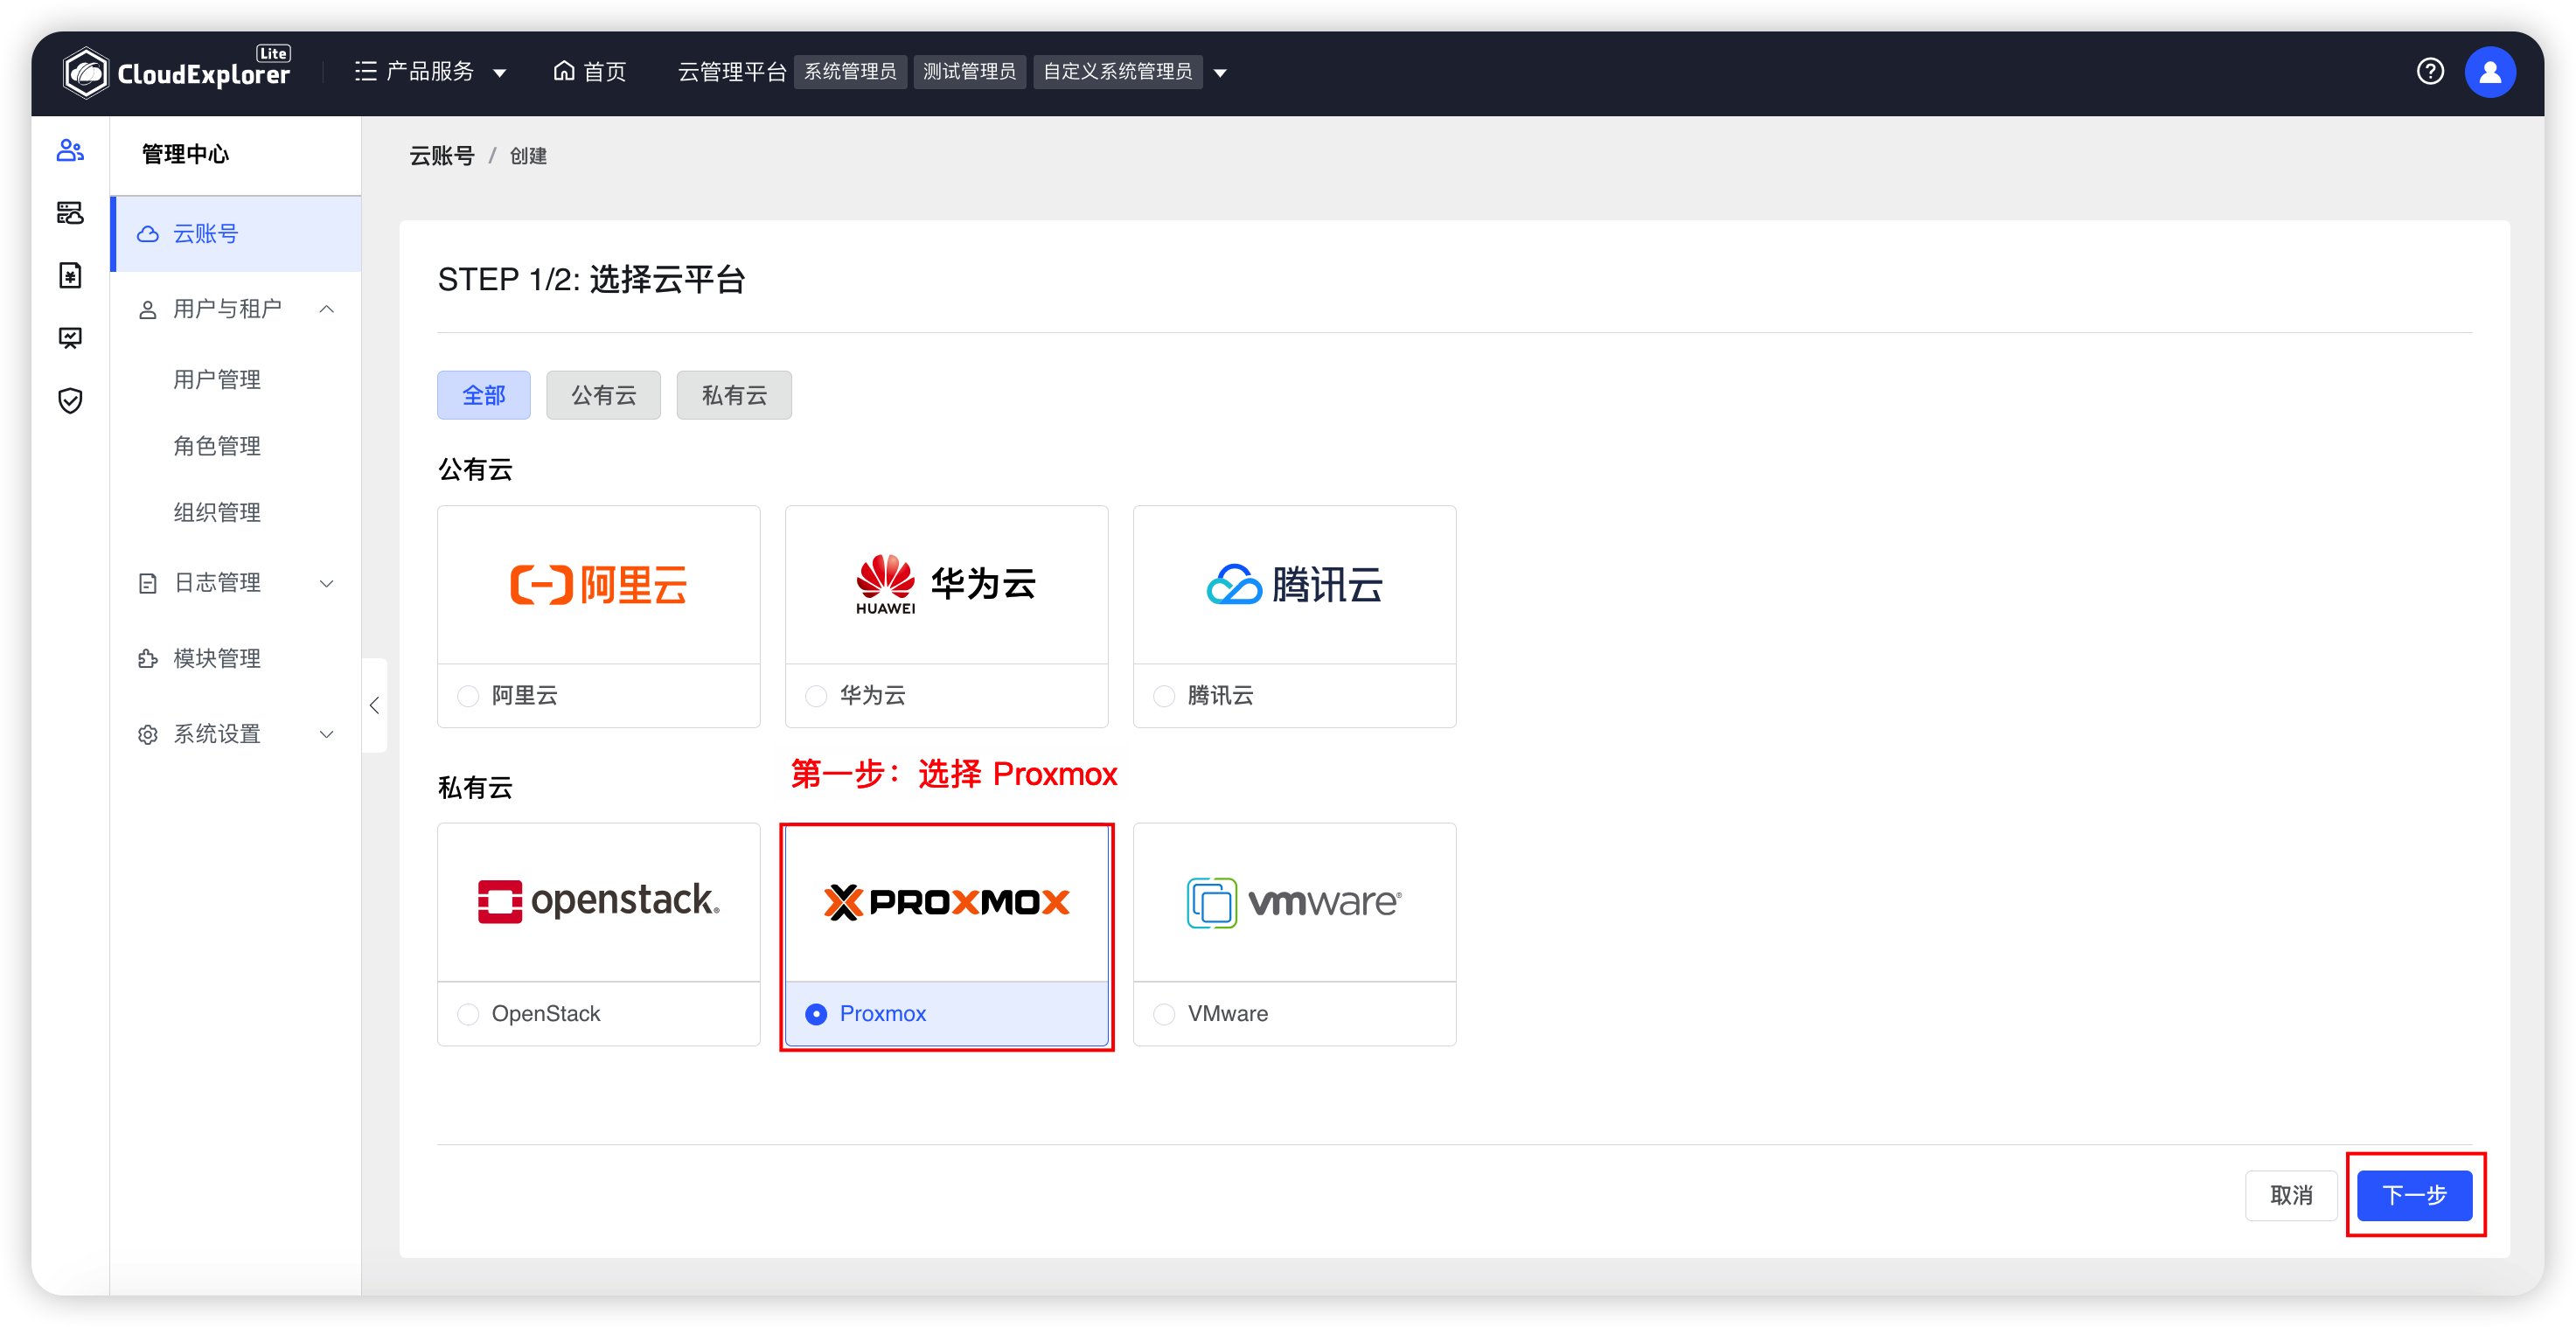Open the user avatar menu
The width and height of the screenshot is (2576, 1327).
(x=2490, y=72)
